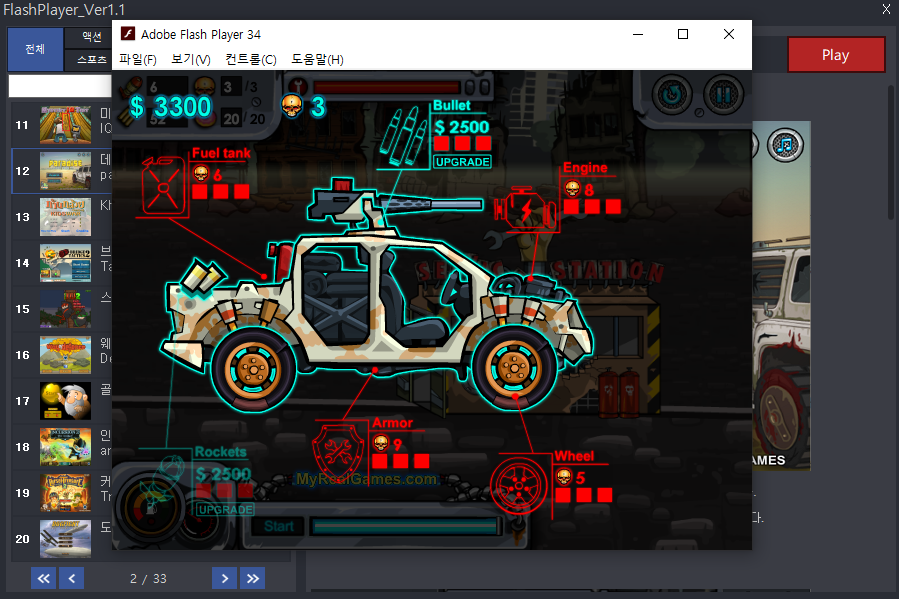
Task: Select the gold miner game number 17
Action: [x=65, y=401]
